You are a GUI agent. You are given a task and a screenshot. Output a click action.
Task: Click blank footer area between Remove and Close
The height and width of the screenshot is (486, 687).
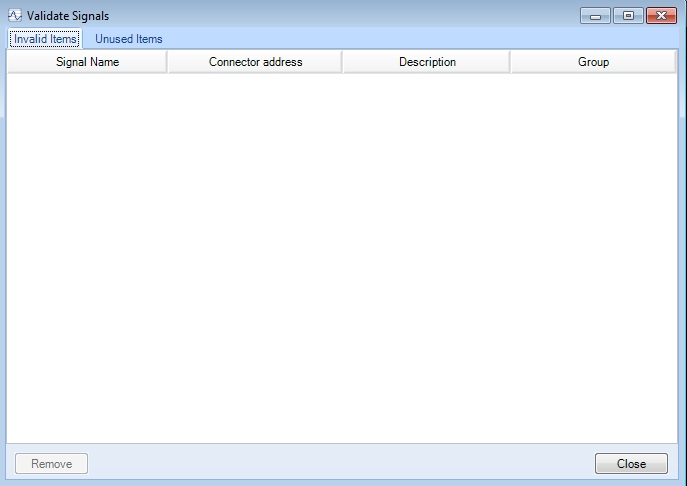tap(340, 464)
